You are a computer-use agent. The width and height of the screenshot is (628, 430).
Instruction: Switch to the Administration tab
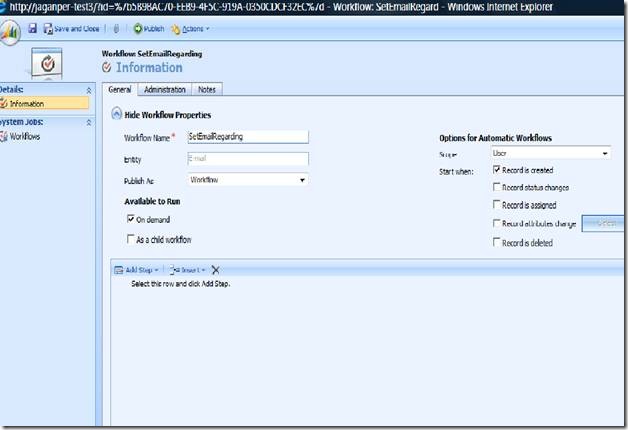(164, 90)
